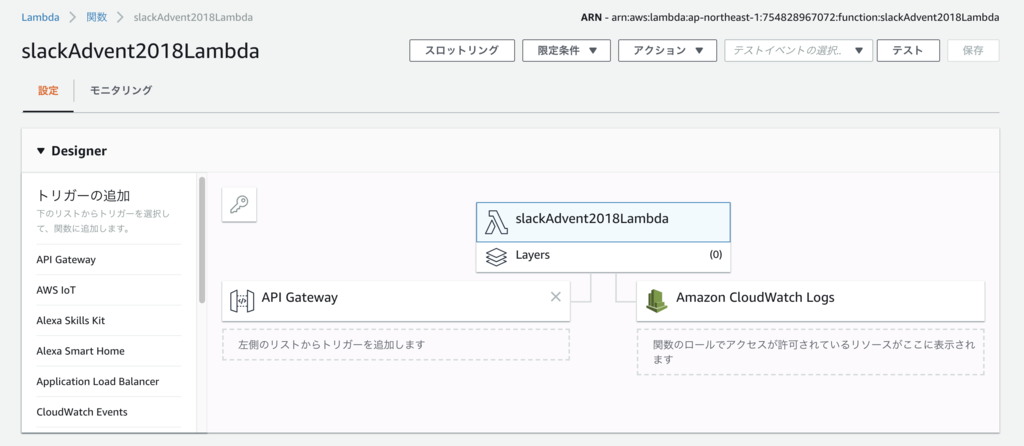The width and height of the screenshot is (1024, 446).
Task: Go to Lambda breadcrumb link
Action: pyautogui.click(x=40, y=17)
